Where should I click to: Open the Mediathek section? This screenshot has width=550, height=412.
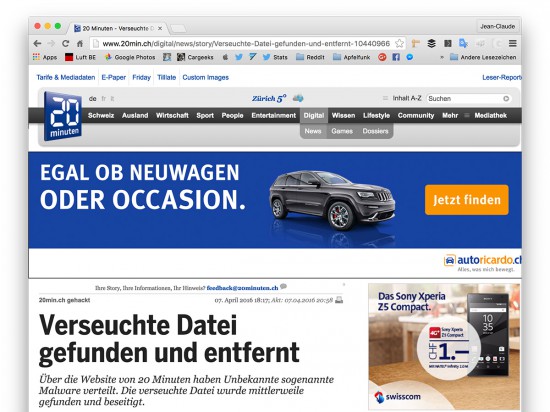coord(490,115)
